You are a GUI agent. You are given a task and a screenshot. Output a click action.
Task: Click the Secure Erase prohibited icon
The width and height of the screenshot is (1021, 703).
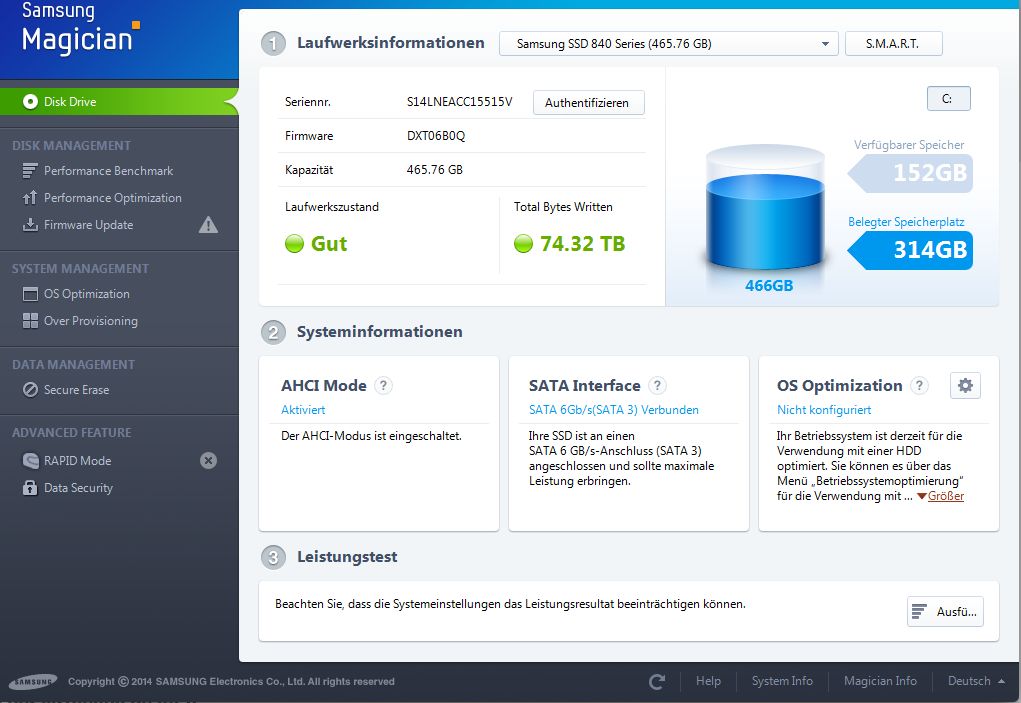click(x=30, y=390)
